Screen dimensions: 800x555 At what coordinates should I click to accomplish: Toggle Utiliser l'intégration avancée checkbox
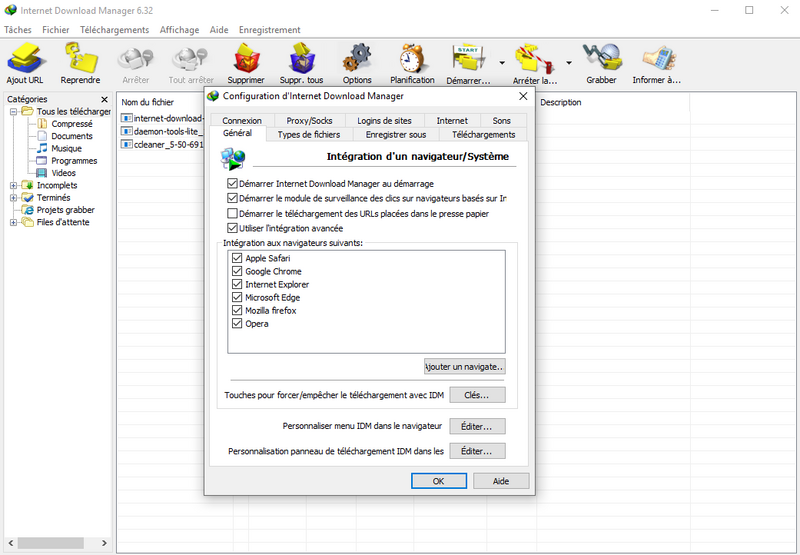click(x=232, y=228)
